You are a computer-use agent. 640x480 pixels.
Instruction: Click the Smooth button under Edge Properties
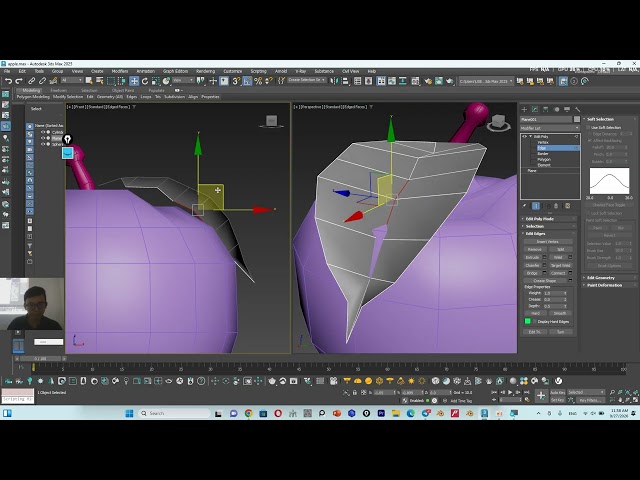point(560,313)
